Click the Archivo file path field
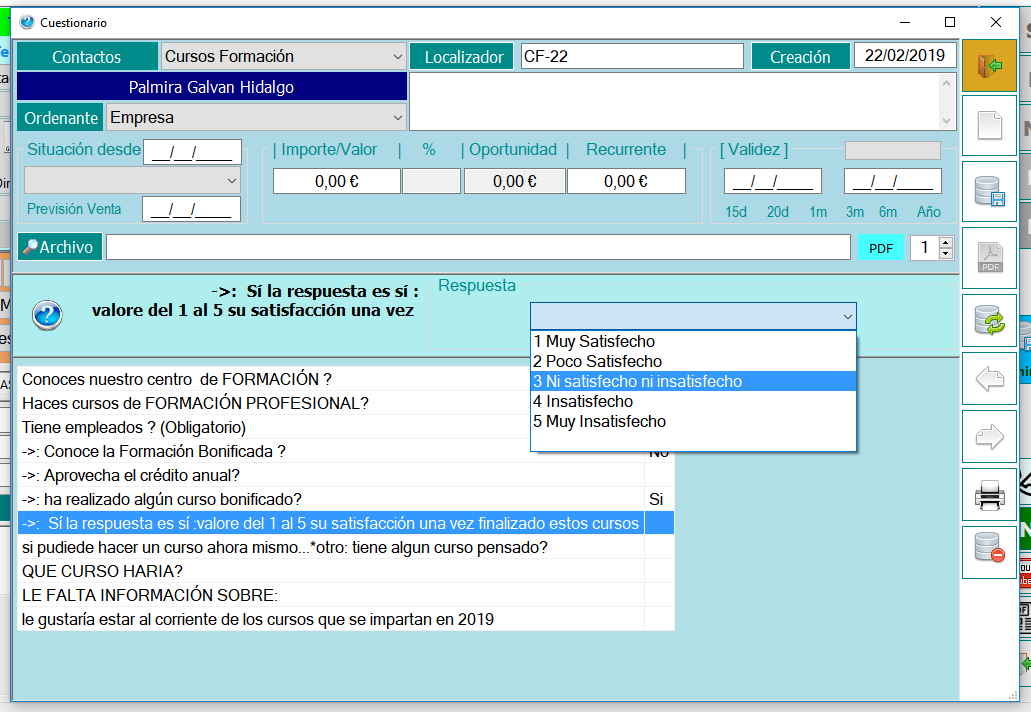Viewport: 1031px width, 712px height. [478, 247]
